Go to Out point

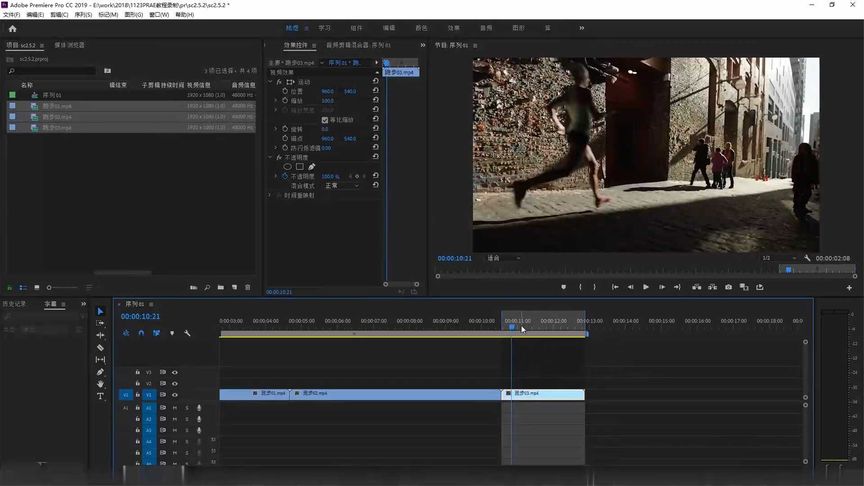[x=677, y=287]
